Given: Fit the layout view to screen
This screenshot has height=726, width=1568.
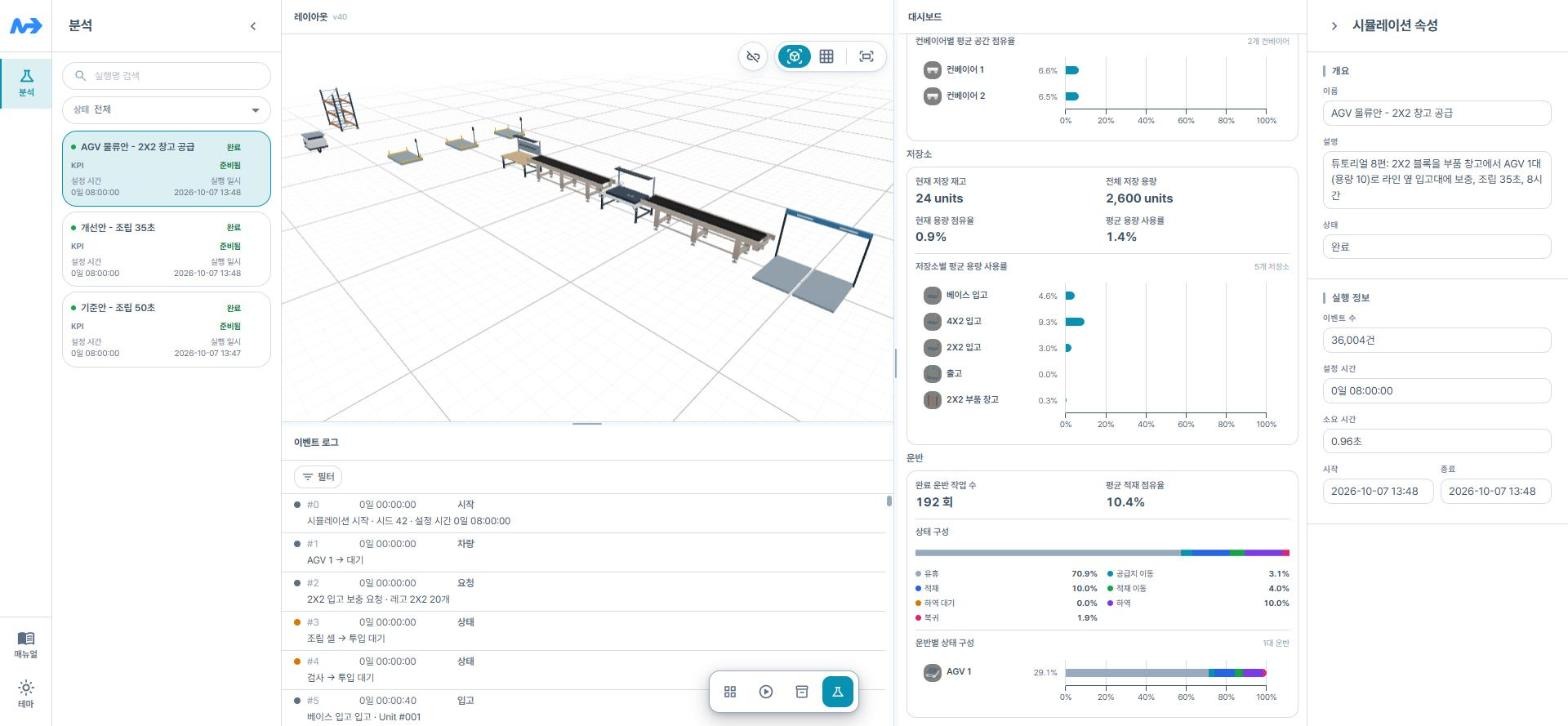Looking at the screenshot, I should [866, 57].
